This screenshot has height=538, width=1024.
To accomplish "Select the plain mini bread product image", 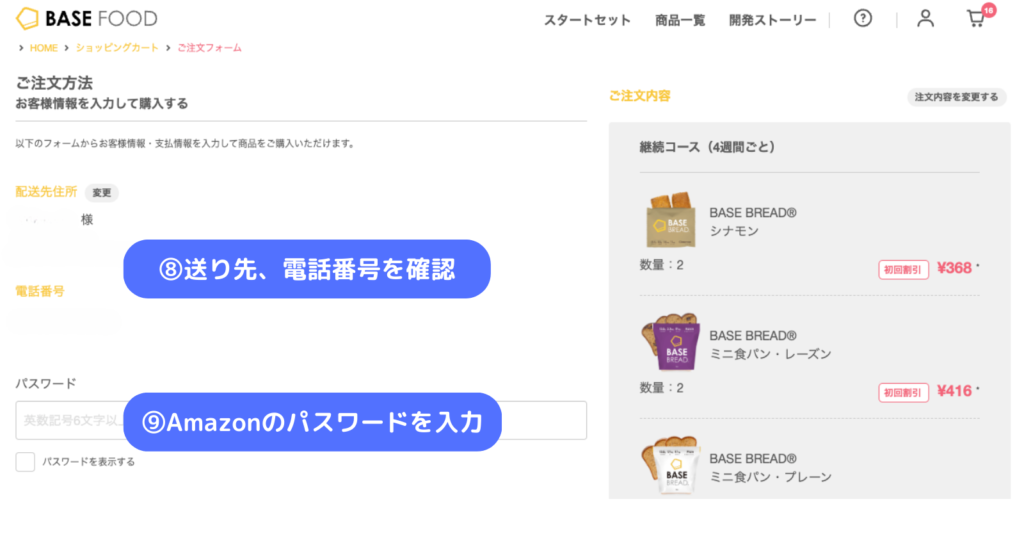I will (671, 465).
